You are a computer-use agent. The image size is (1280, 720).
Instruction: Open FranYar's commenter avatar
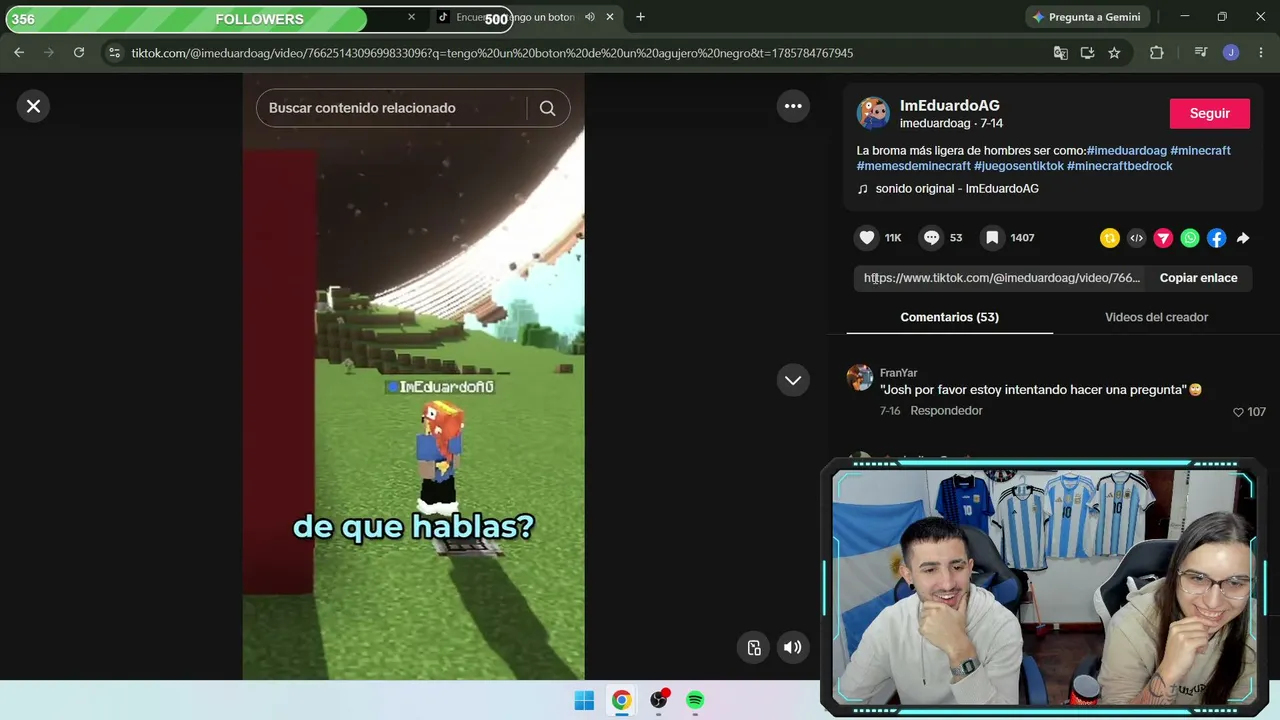click(x=859, y=377)
